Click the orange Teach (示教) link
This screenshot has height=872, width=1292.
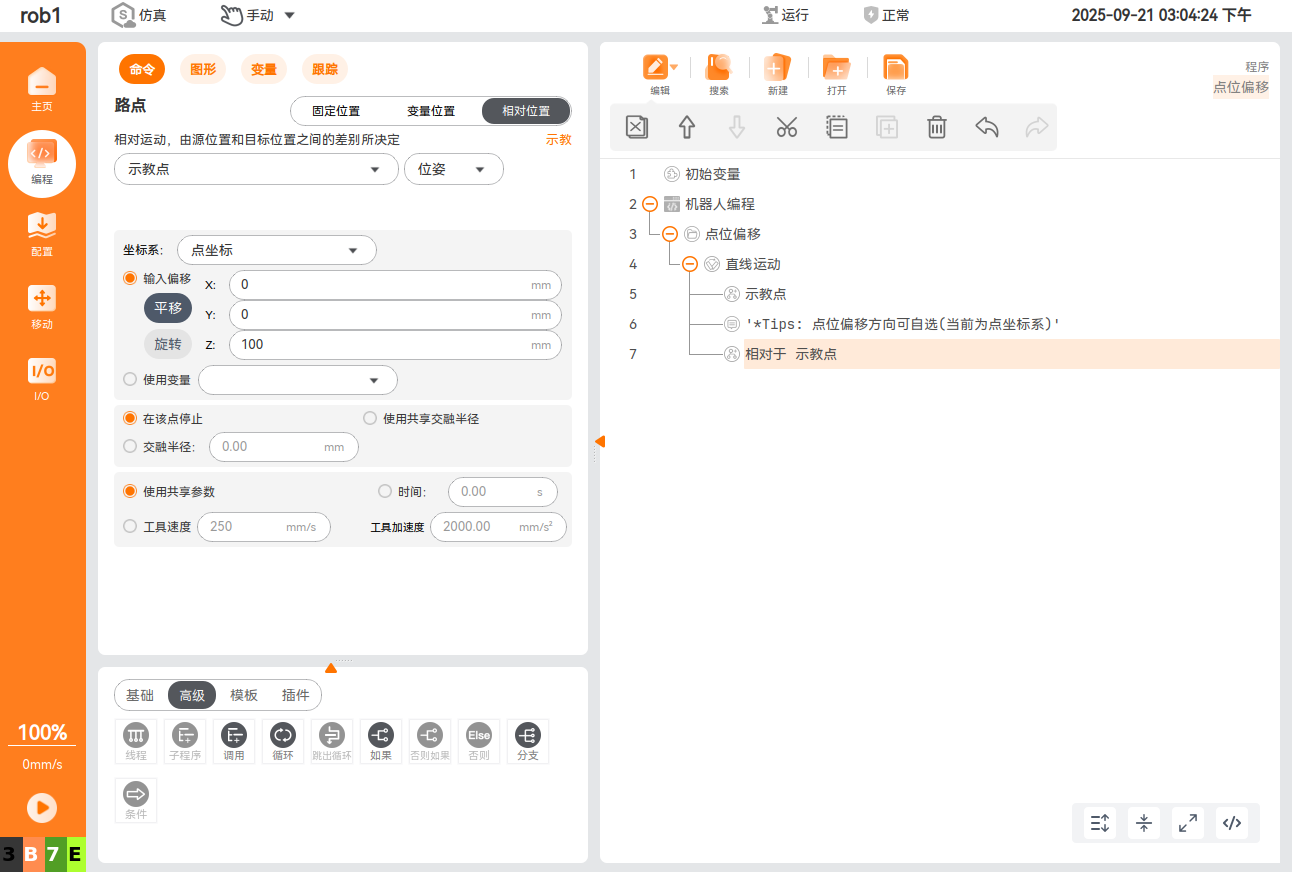tap(558, 140)
